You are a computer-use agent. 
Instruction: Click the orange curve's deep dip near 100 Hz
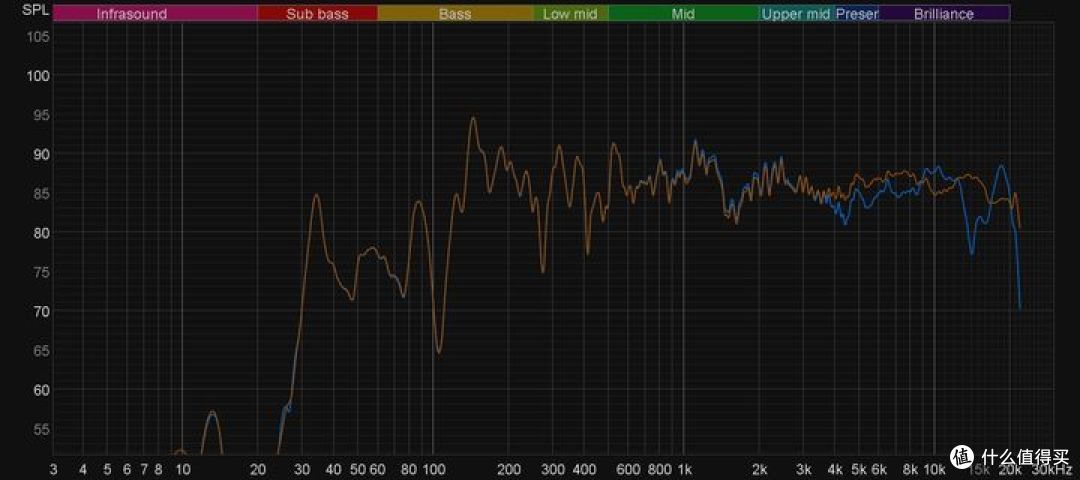click(438, 352)
